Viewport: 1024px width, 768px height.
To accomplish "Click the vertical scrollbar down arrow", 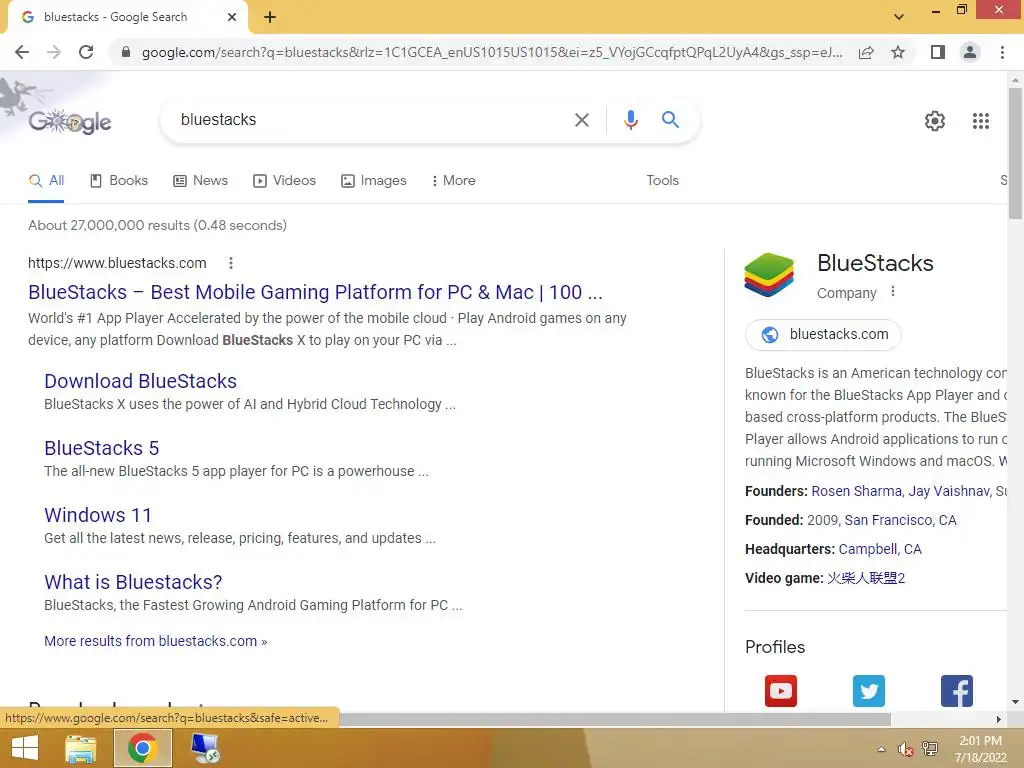I will pos(1015,702).
